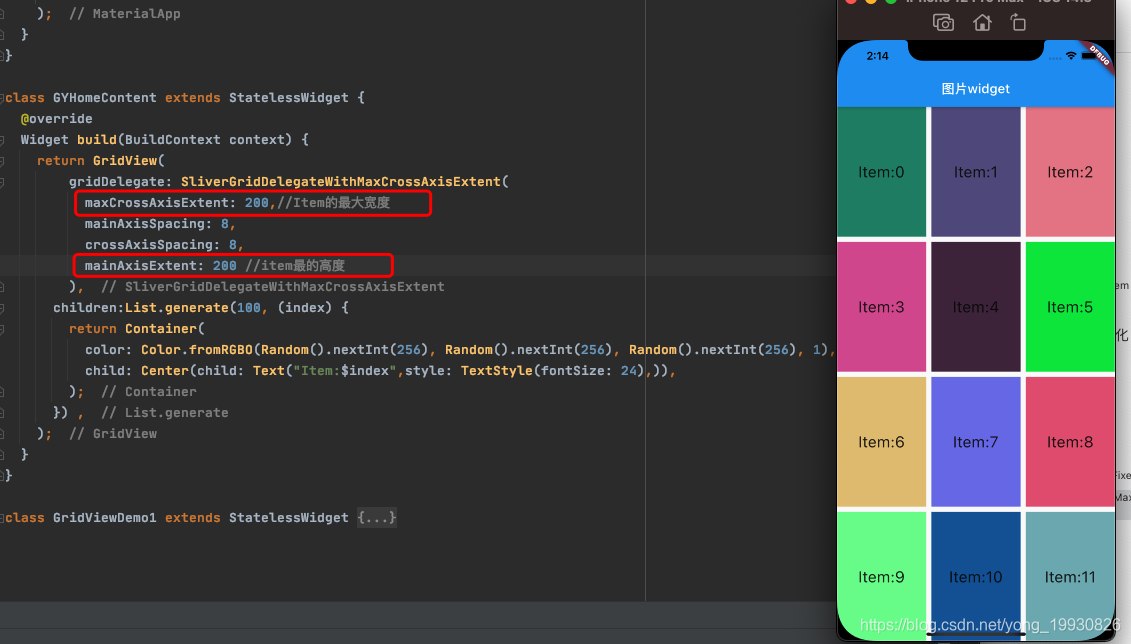Image resolution: width=1131 pixels, height=644 pixels.
Task: Click StatelessWidget on the GridViewDemo1 line
Action: [289, 518]
